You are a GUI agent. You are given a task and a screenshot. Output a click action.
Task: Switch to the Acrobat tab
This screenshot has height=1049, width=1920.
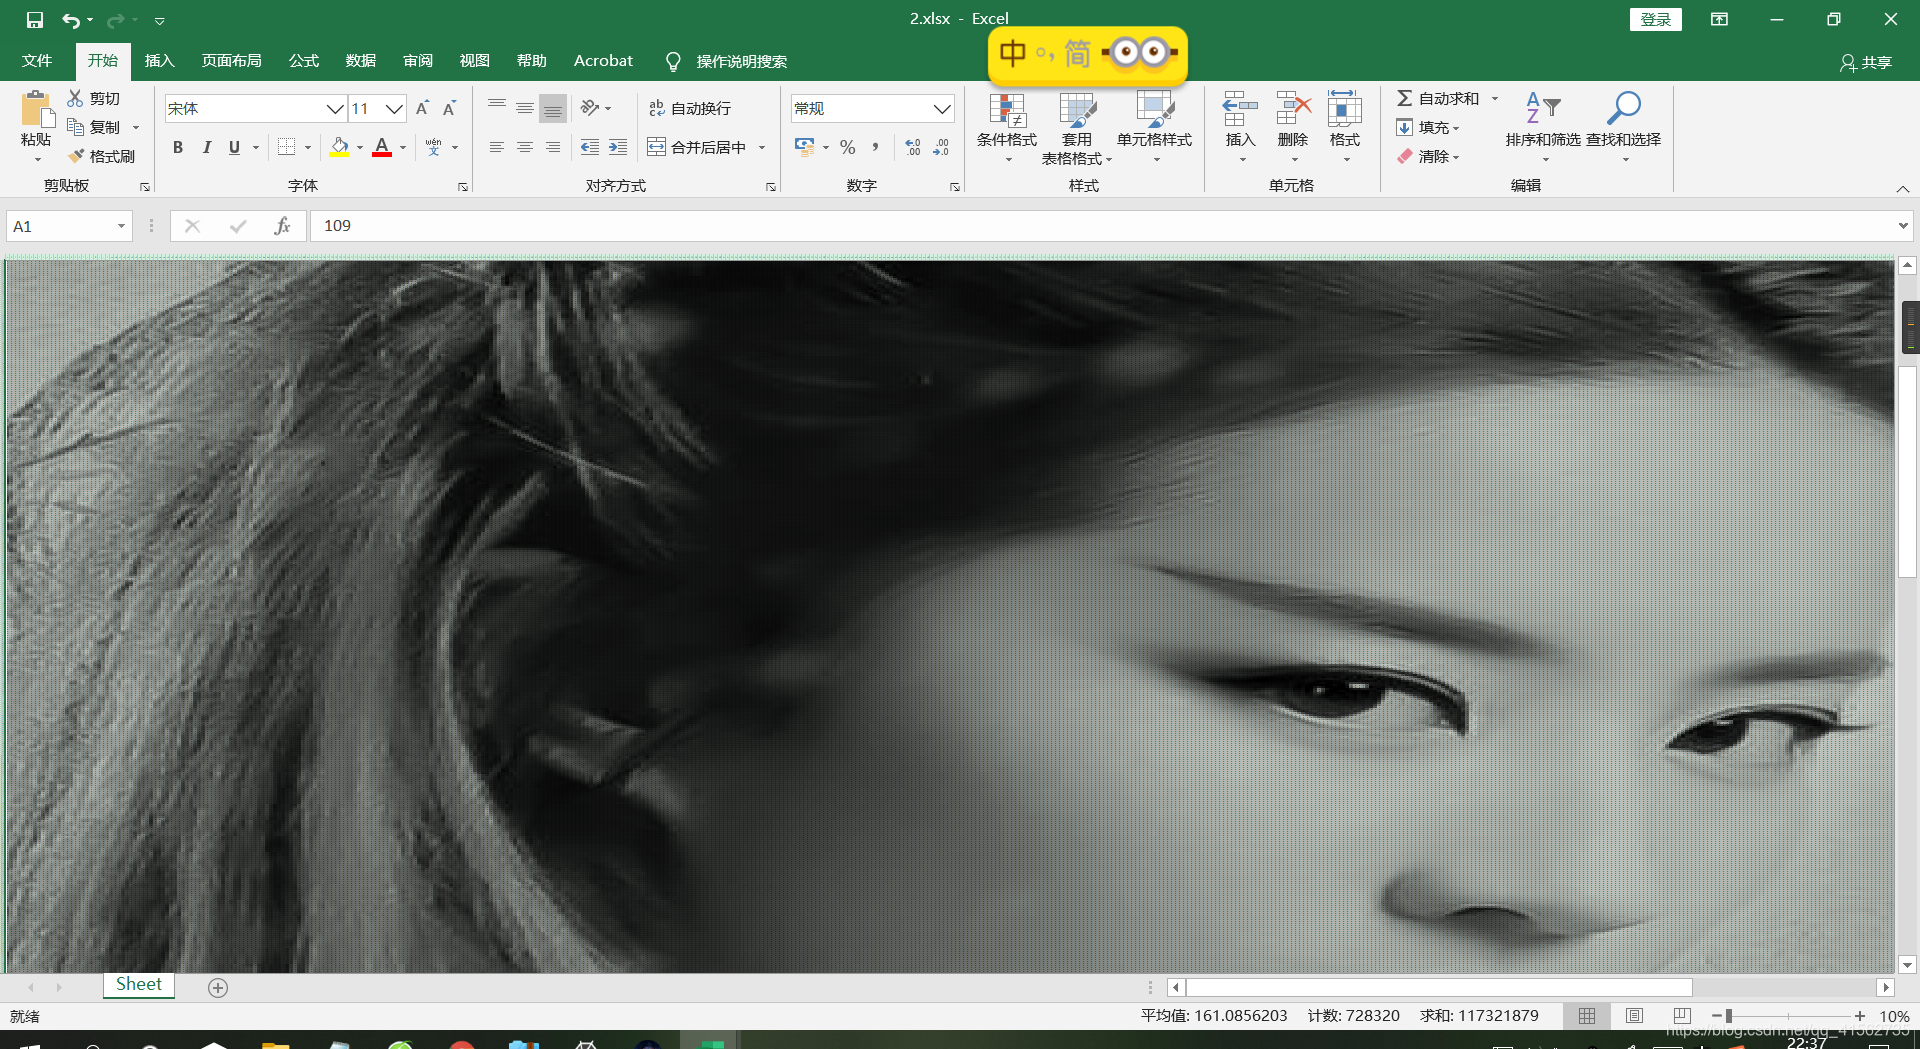[x=603, y=61]
